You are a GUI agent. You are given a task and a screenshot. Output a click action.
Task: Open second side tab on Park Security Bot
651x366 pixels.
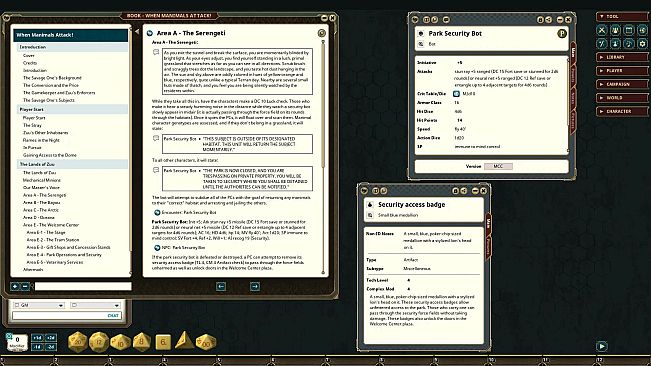coord(573,75)
